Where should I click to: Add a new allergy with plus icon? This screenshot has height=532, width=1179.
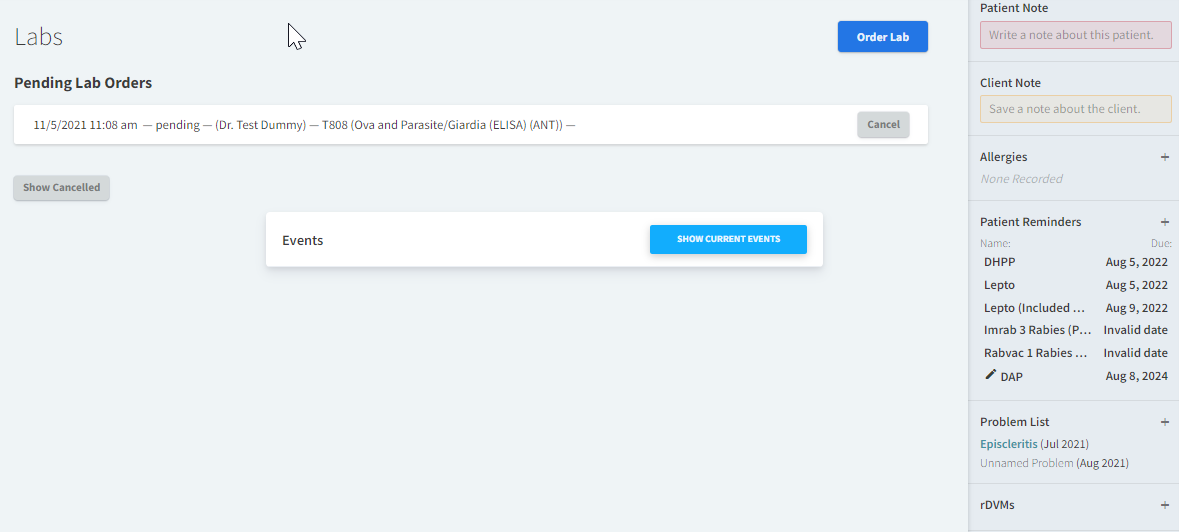[1164, 157]
